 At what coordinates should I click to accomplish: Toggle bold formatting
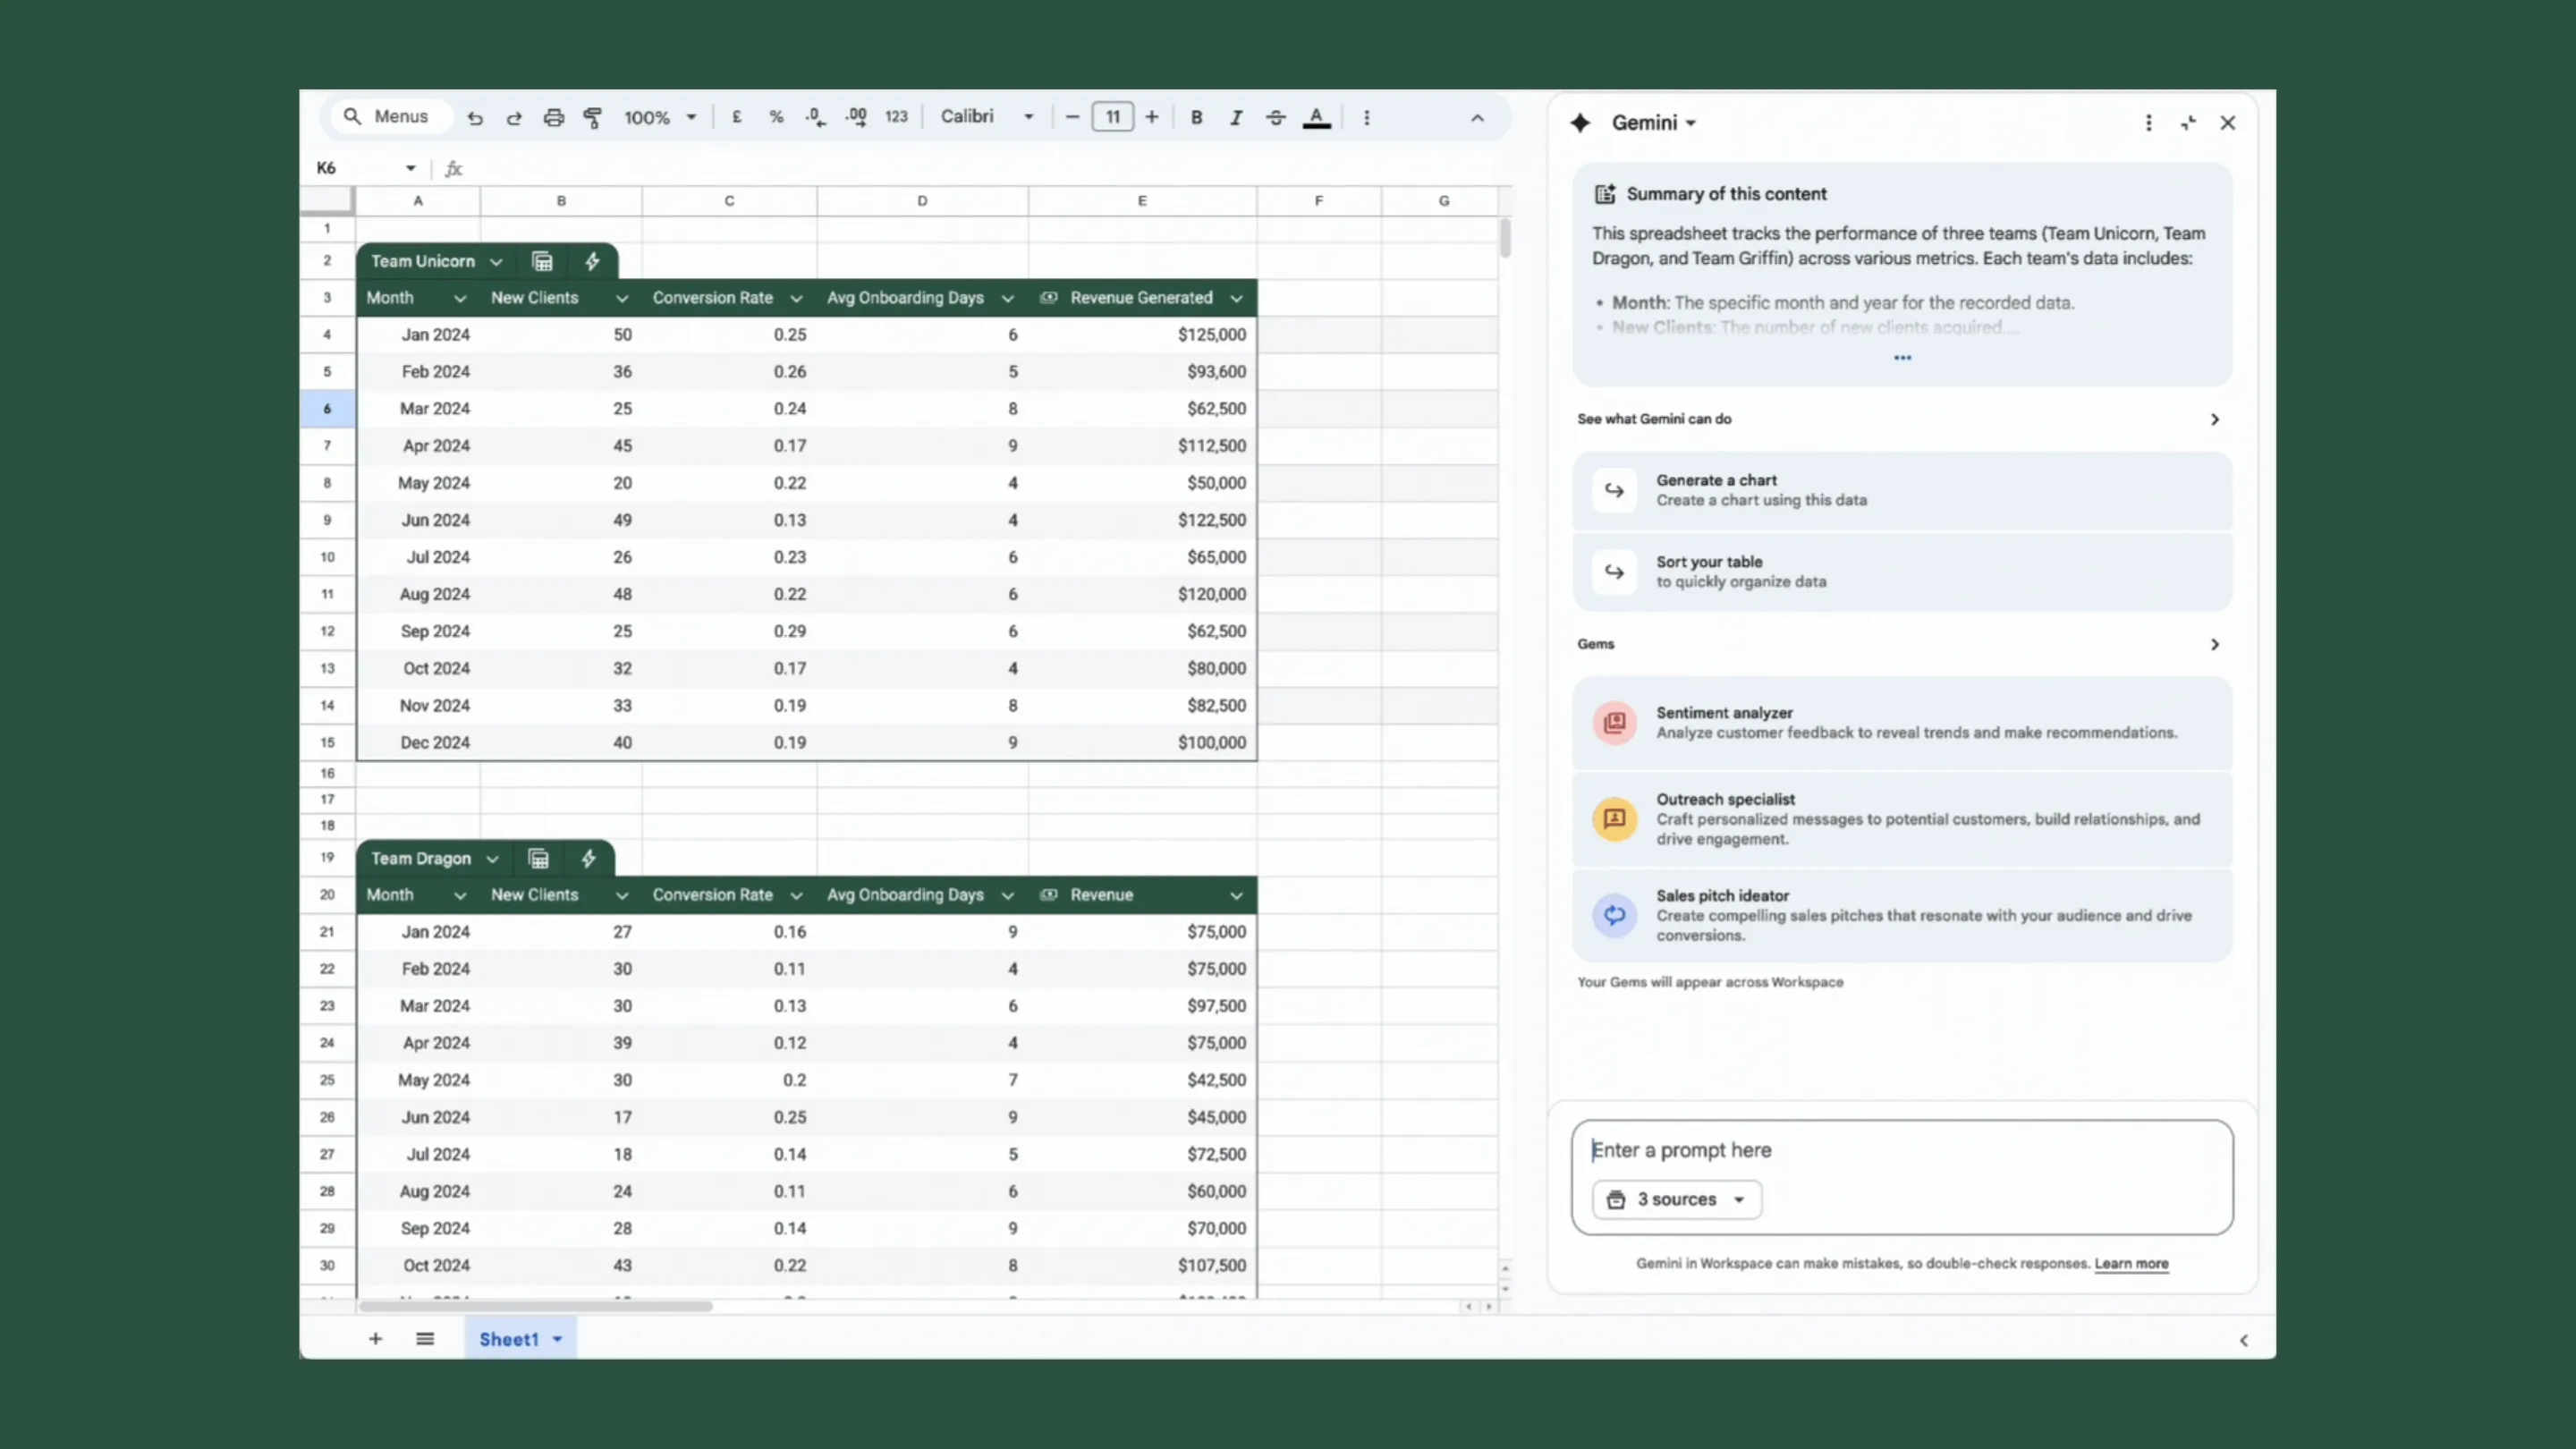(1196, 117)
